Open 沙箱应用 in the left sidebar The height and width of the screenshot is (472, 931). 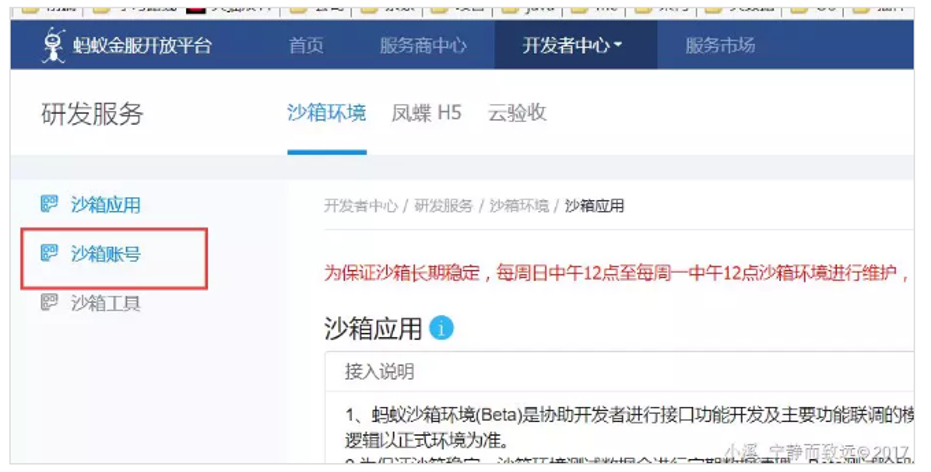106,205
